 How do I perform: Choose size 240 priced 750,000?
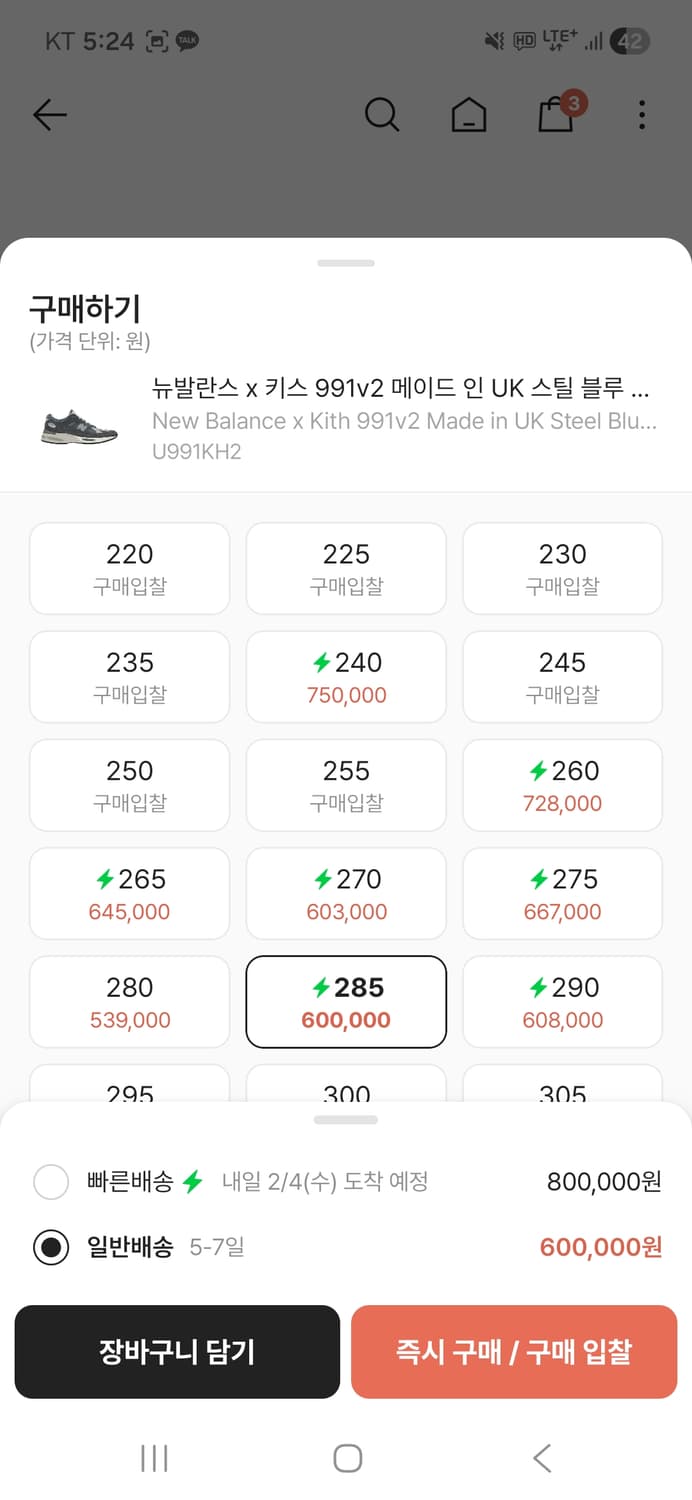point(346,677)
